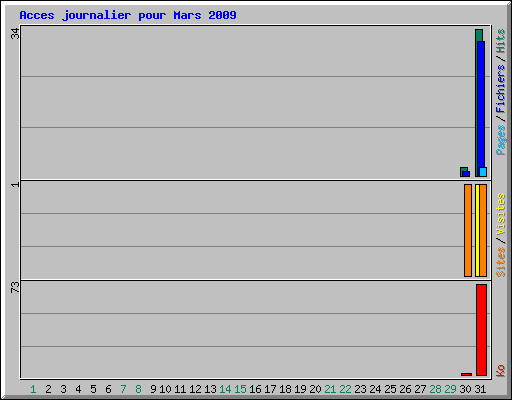
Task: Click the tall red Ko bar for day 31
Action: (482, 330)
